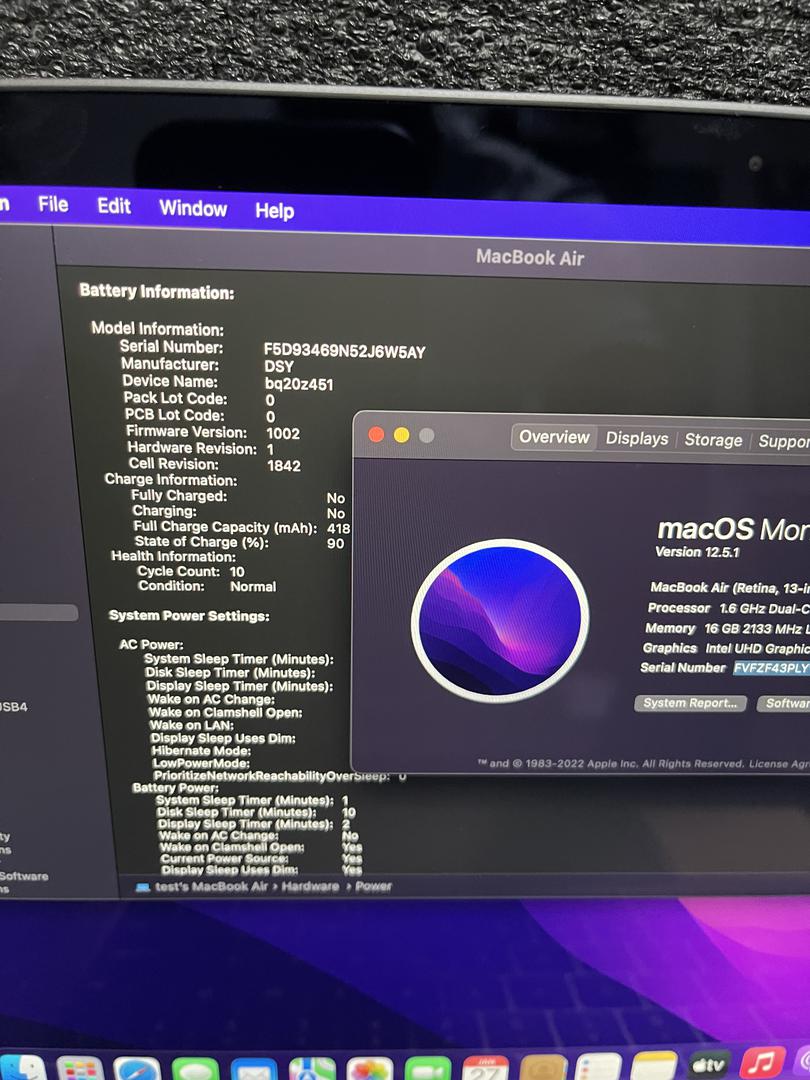Click the highlighted Mac serial number FVFZF43PLY
810x1080 pixels.
point(771,668)
